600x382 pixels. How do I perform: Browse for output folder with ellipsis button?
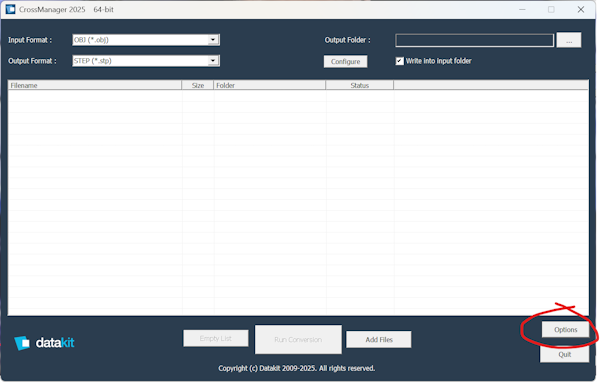pos(569,40)
